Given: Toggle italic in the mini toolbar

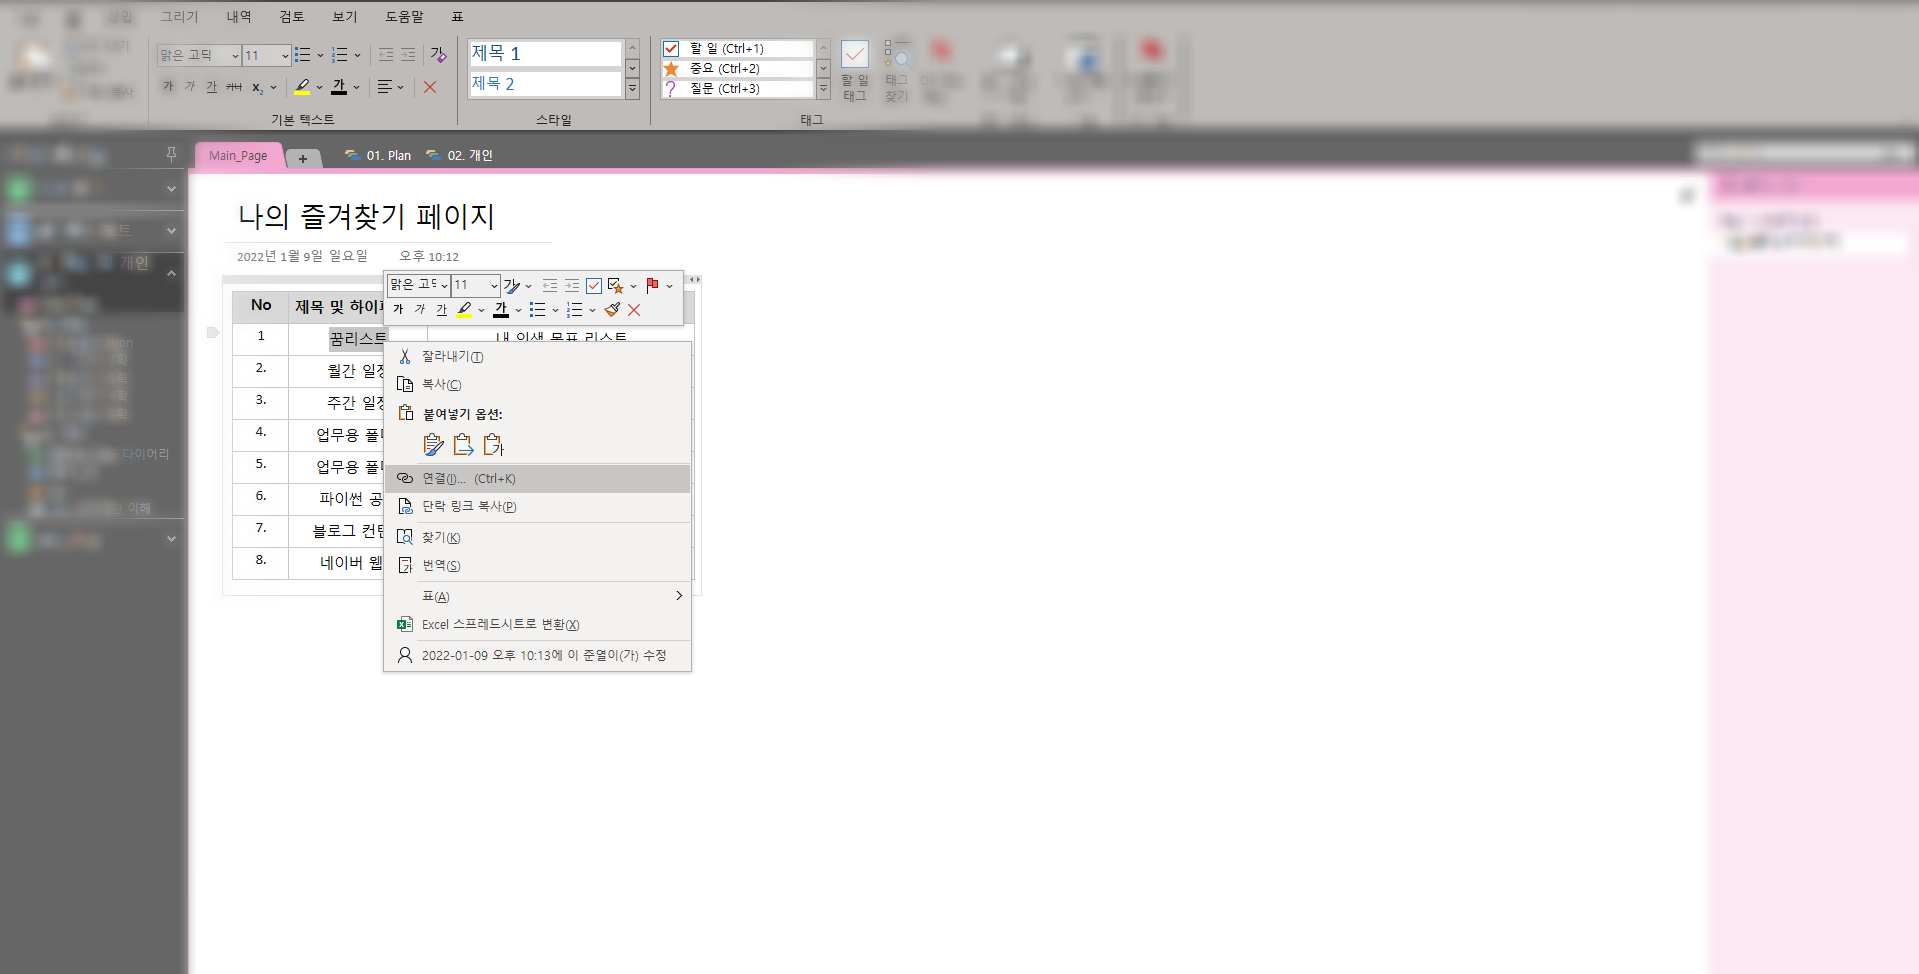Looking at the screenshot, I should tap(420, 310).
